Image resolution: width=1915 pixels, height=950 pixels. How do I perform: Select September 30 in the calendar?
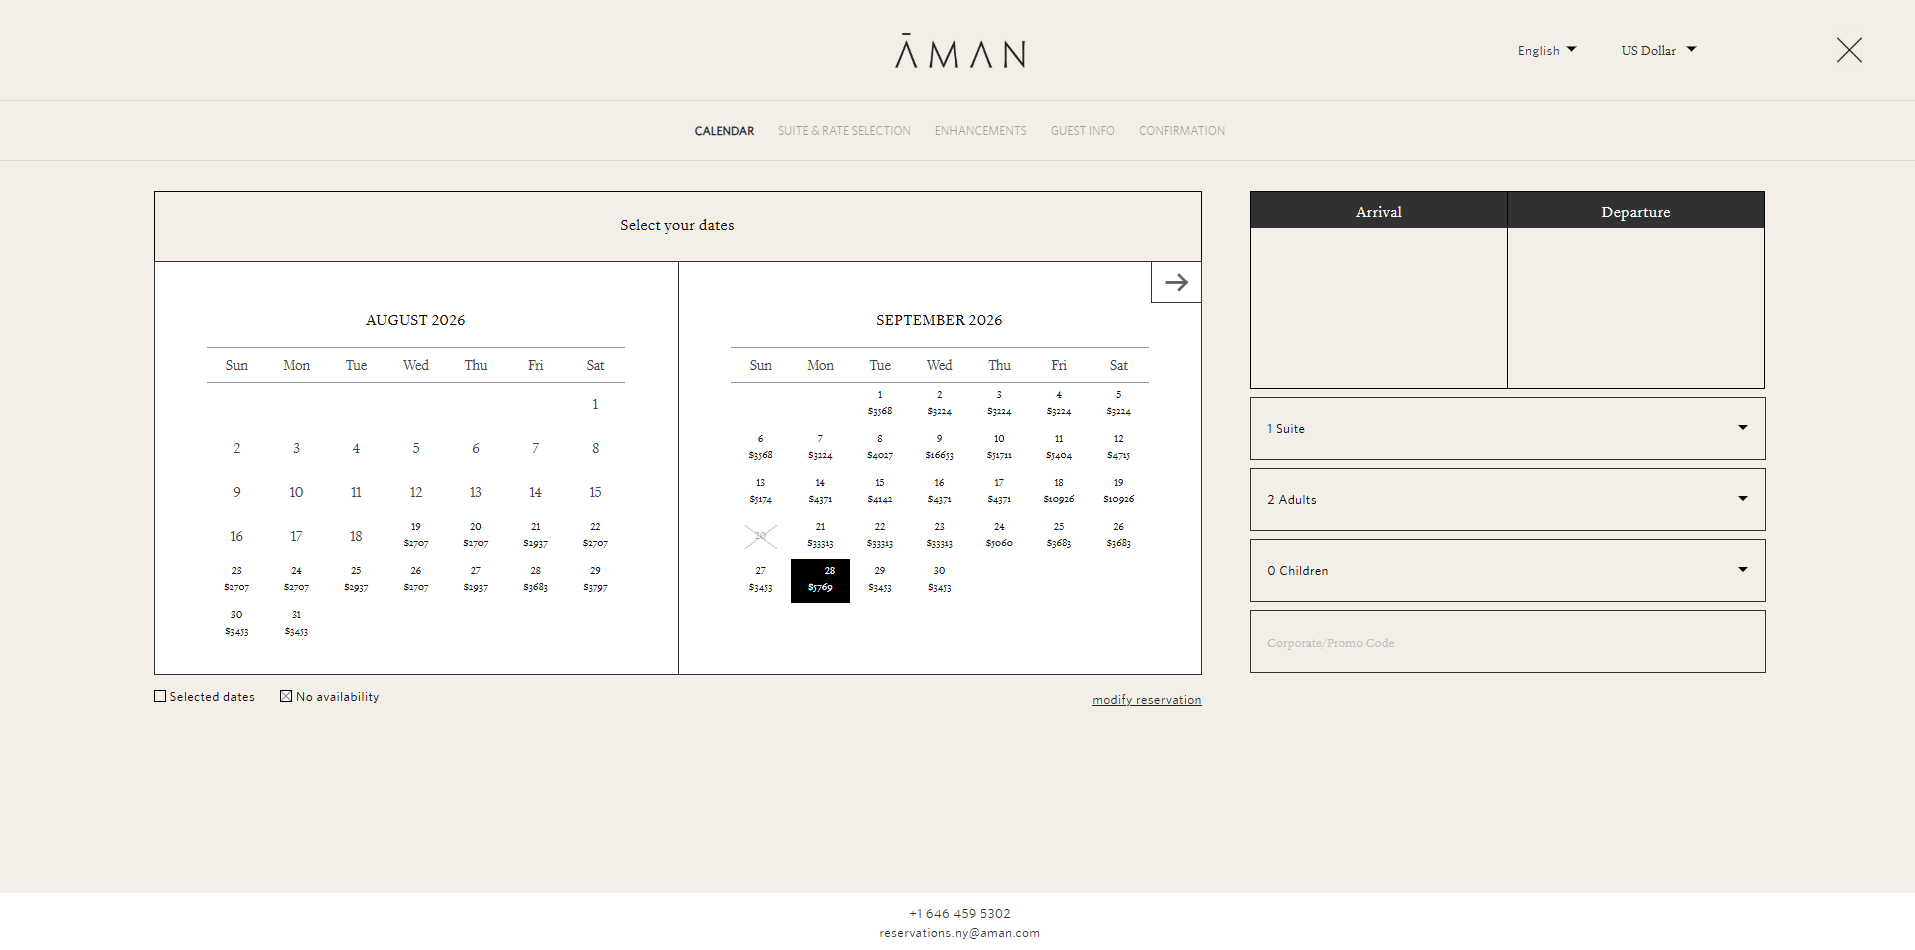click(x=939, y=579)
